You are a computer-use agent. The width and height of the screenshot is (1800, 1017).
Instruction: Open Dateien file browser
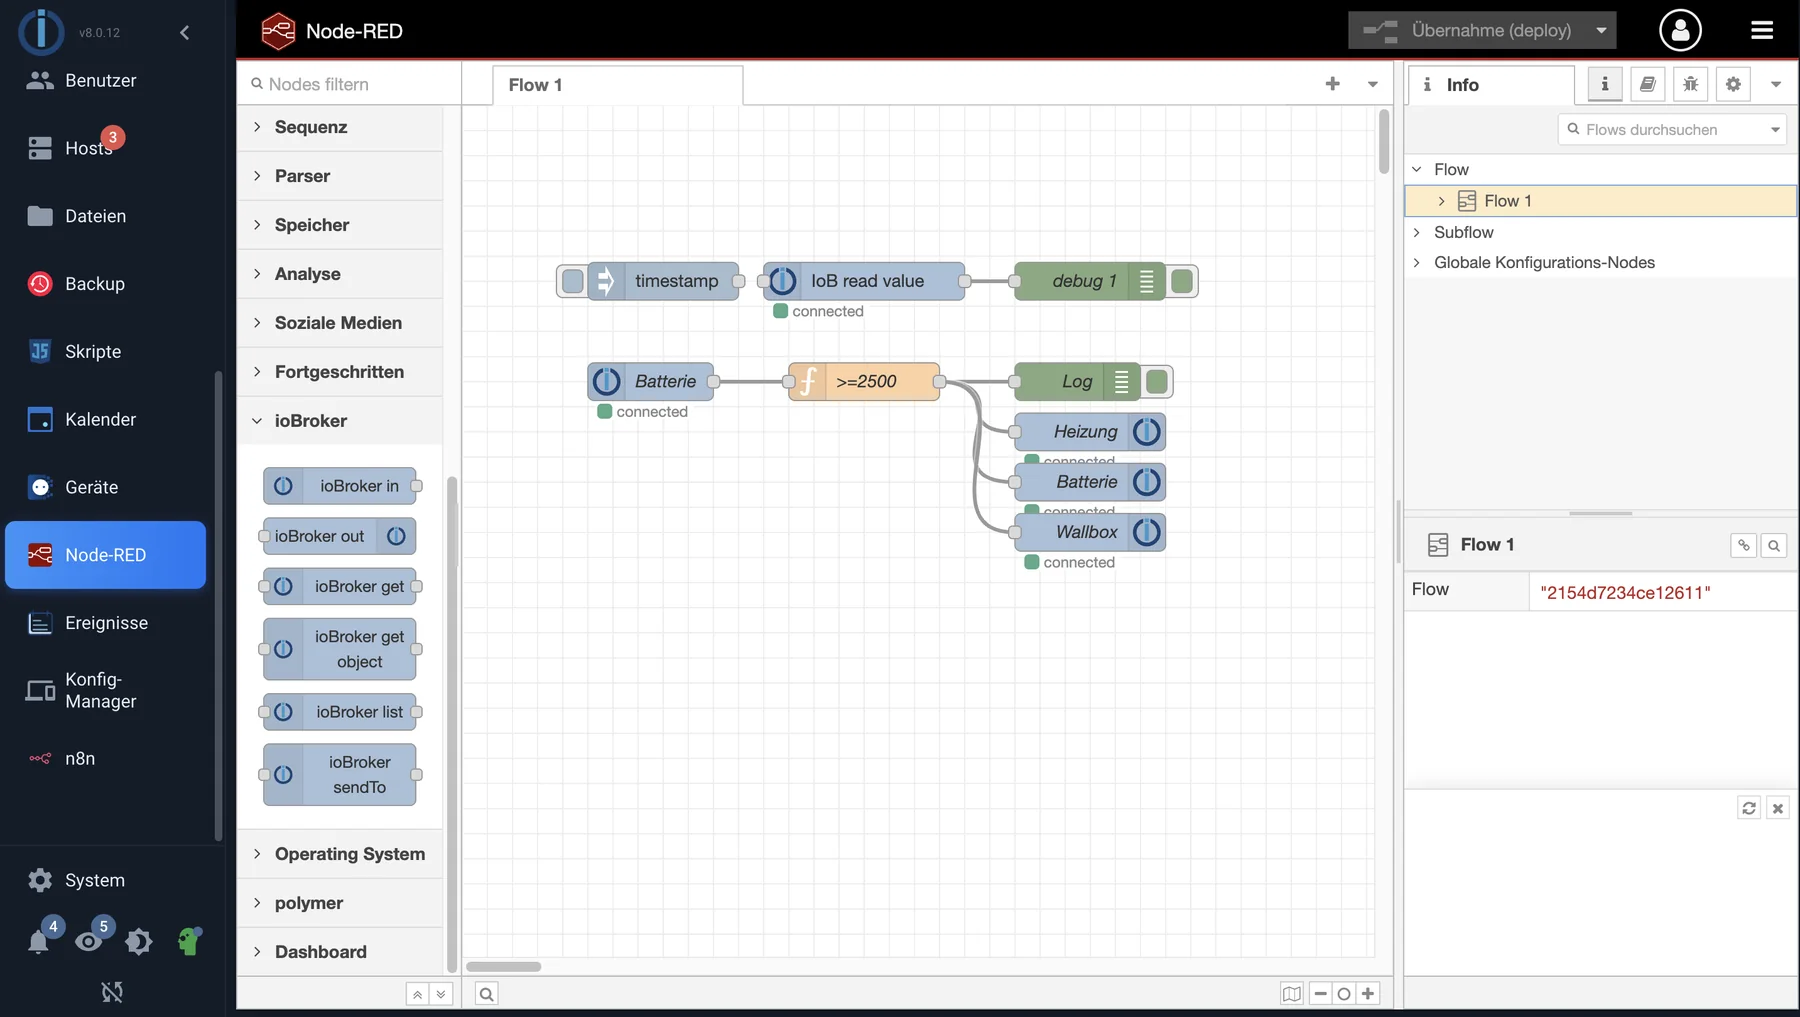point(105,216)
